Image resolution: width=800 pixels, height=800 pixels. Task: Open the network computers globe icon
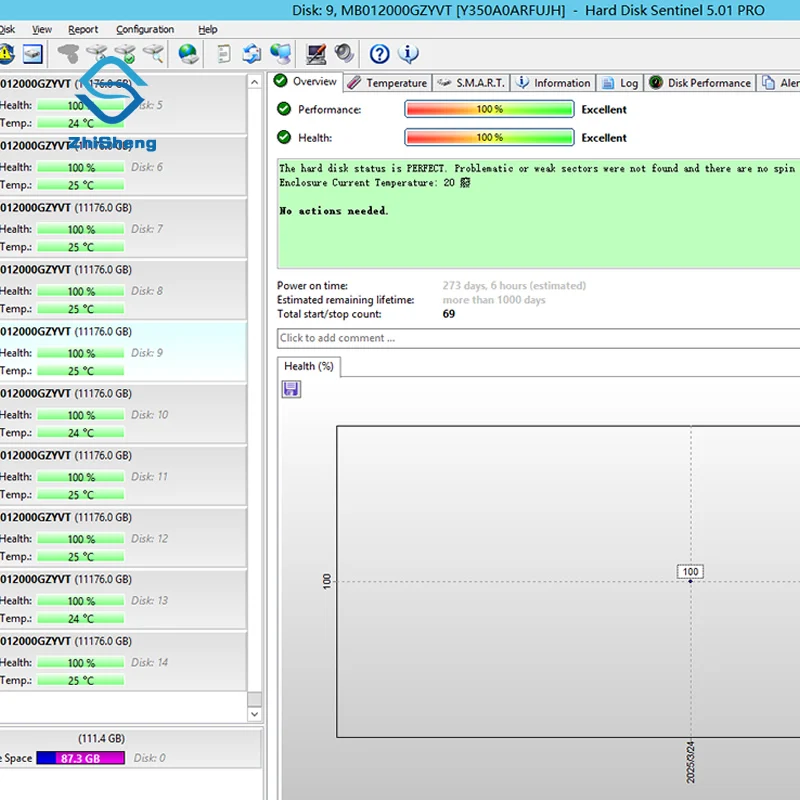click(281, 54)
